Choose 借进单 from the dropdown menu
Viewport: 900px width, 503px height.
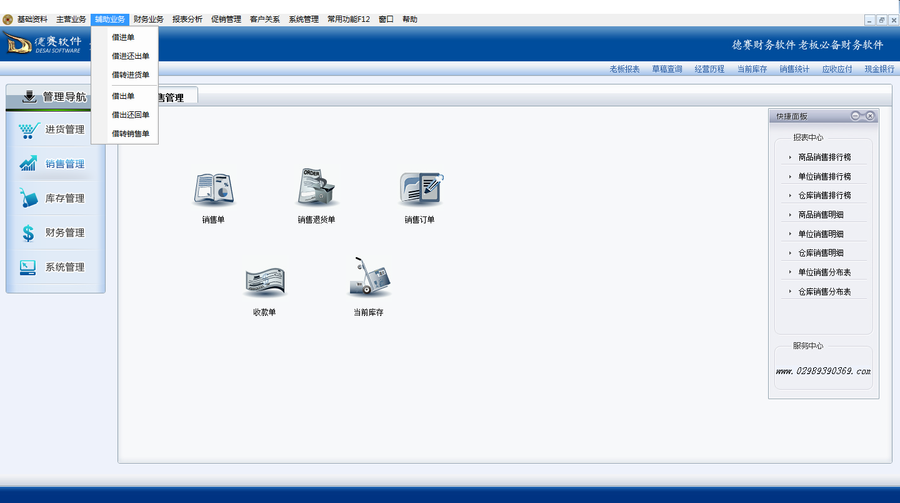tap(125, 37)
